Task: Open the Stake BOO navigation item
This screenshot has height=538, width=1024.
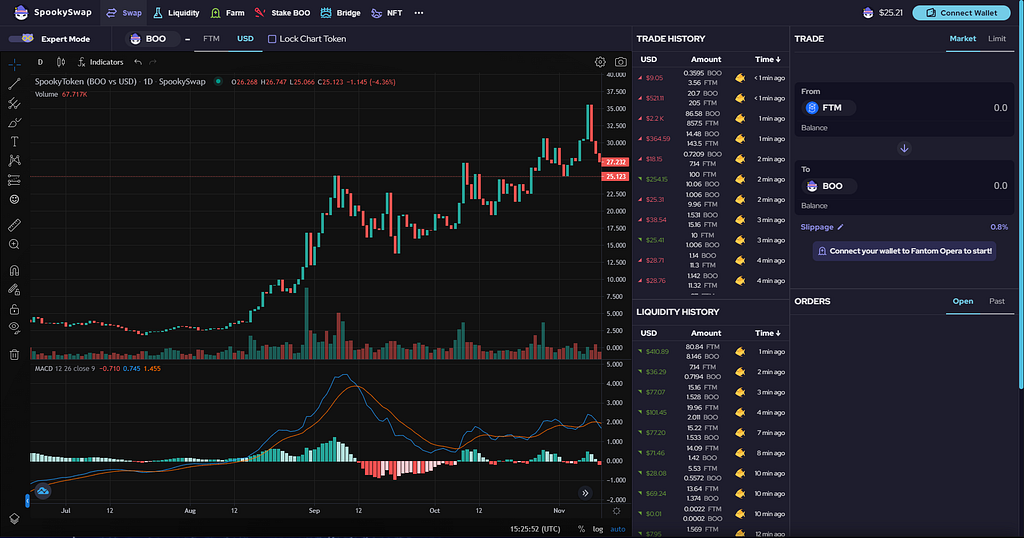Action: [282, 12]
